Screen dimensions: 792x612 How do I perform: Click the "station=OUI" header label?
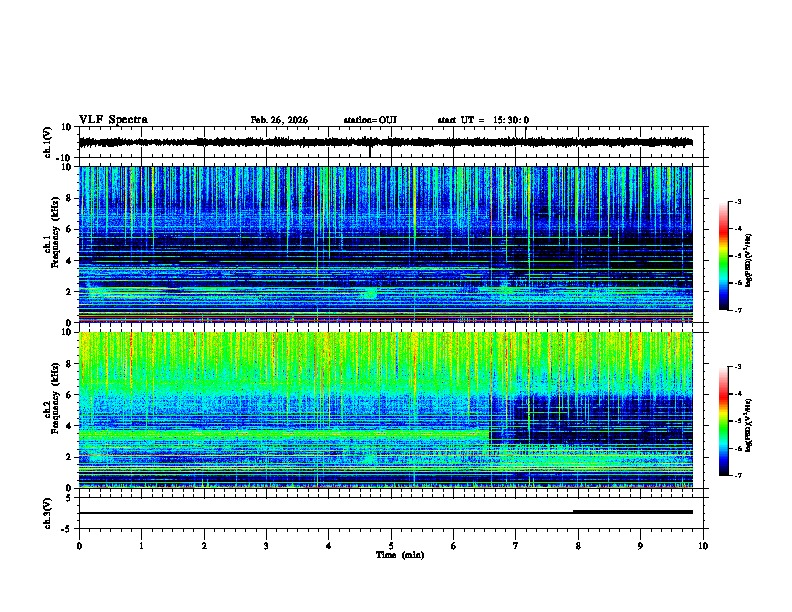(370, 120)
